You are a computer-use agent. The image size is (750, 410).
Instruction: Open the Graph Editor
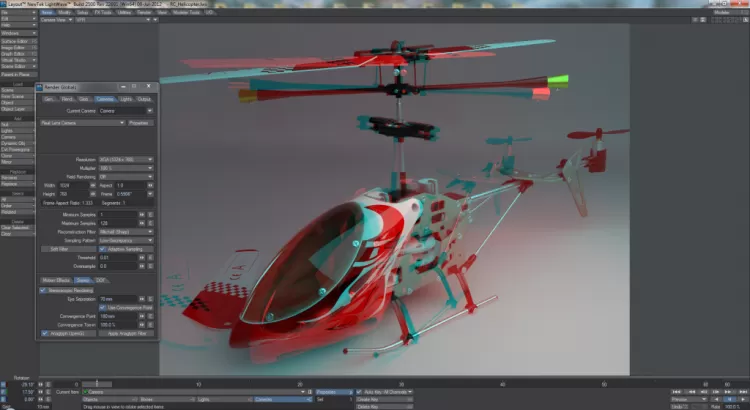click(19, 54)
